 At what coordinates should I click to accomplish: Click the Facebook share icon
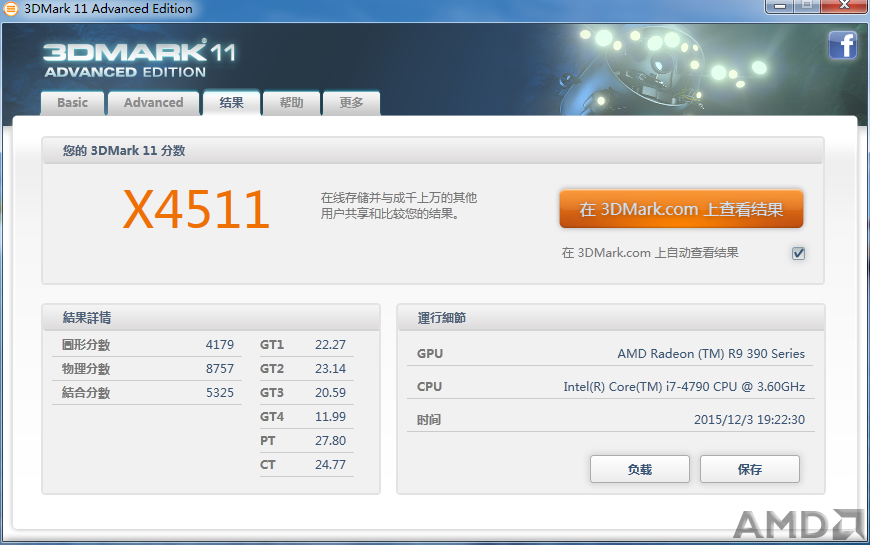(843, 45)
